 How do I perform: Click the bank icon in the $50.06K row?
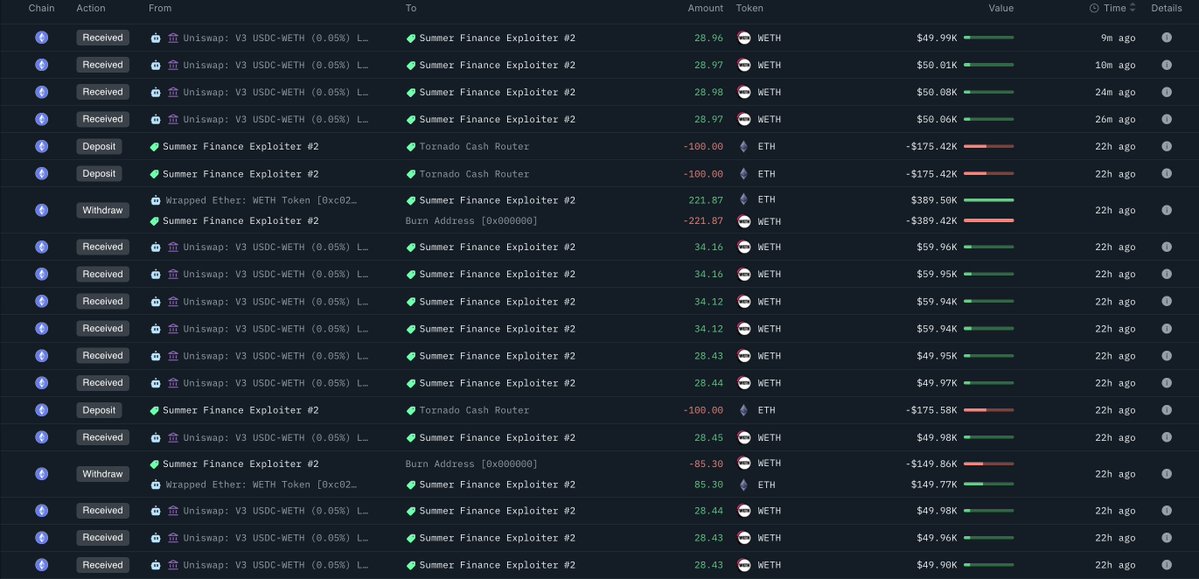coord(173,119)
